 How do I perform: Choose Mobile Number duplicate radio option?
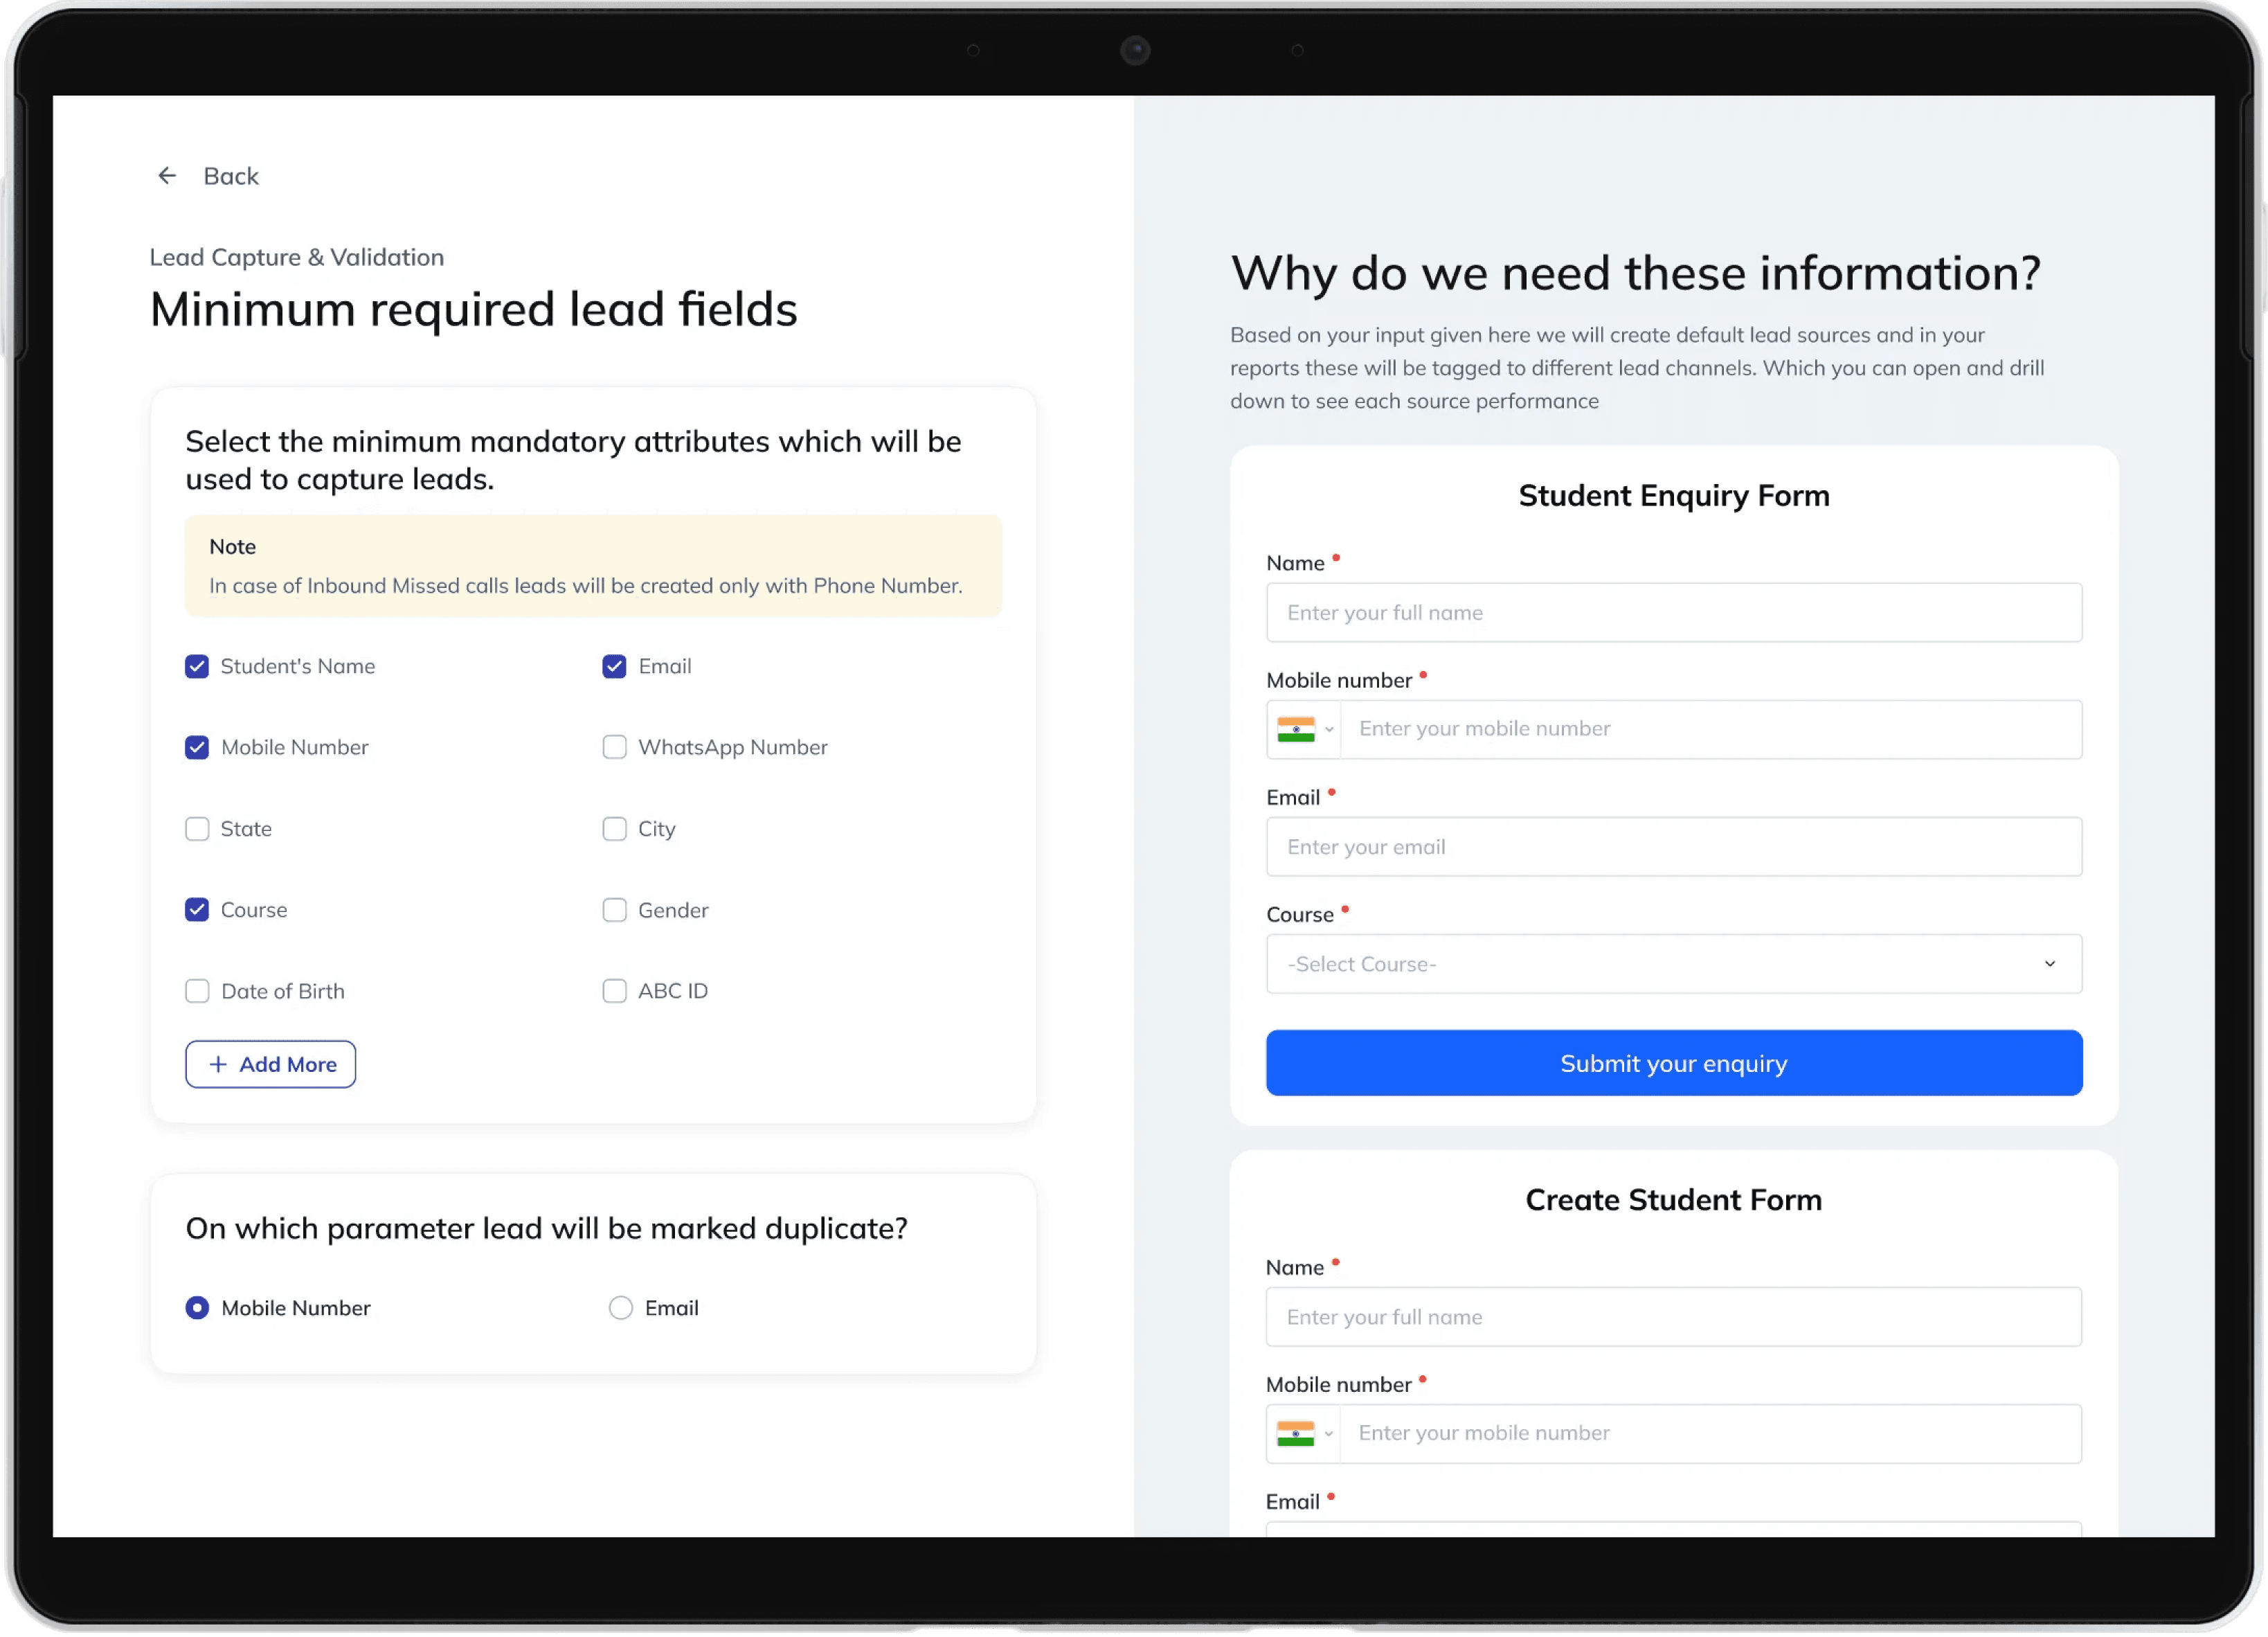(x=197, y=1308)
